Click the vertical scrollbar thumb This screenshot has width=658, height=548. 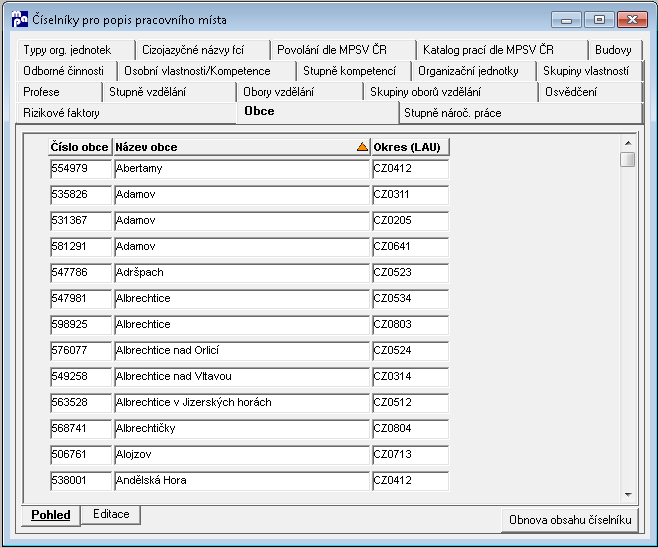point(628,159)
